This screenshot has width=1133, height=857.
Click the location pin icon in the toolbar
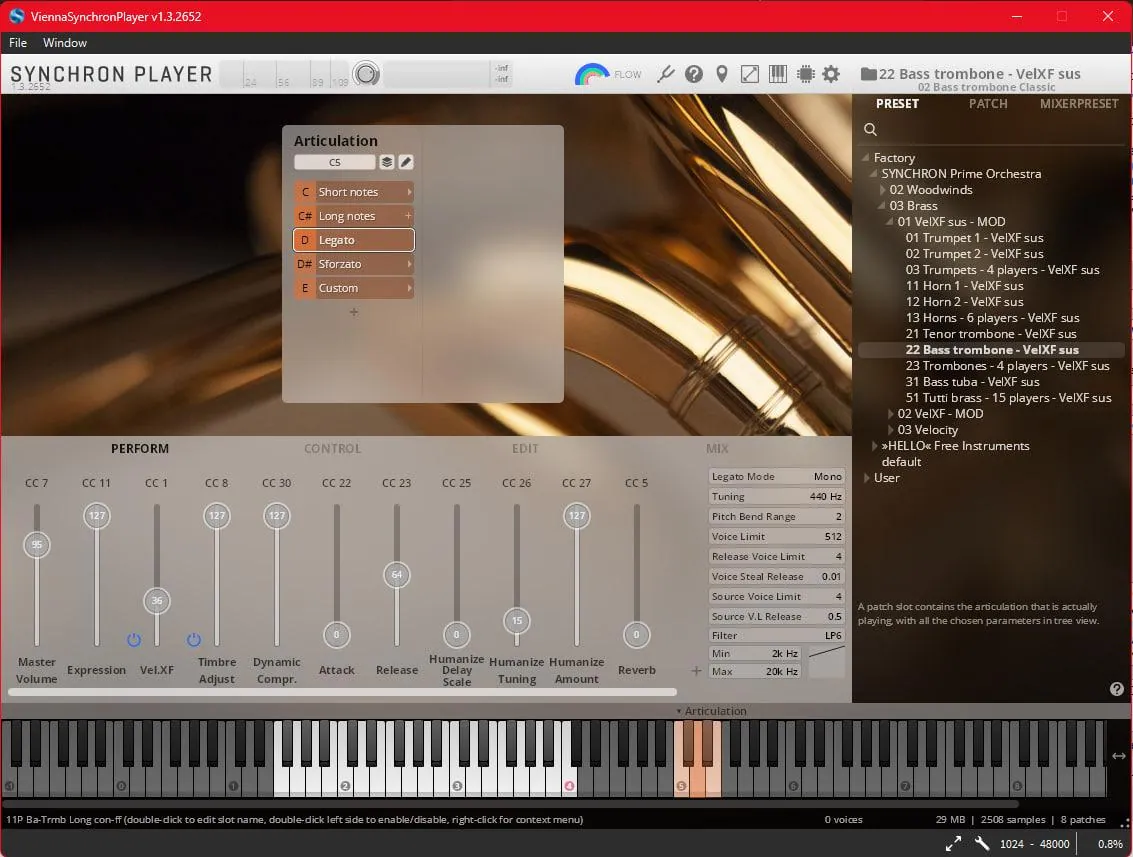(722, 74)
